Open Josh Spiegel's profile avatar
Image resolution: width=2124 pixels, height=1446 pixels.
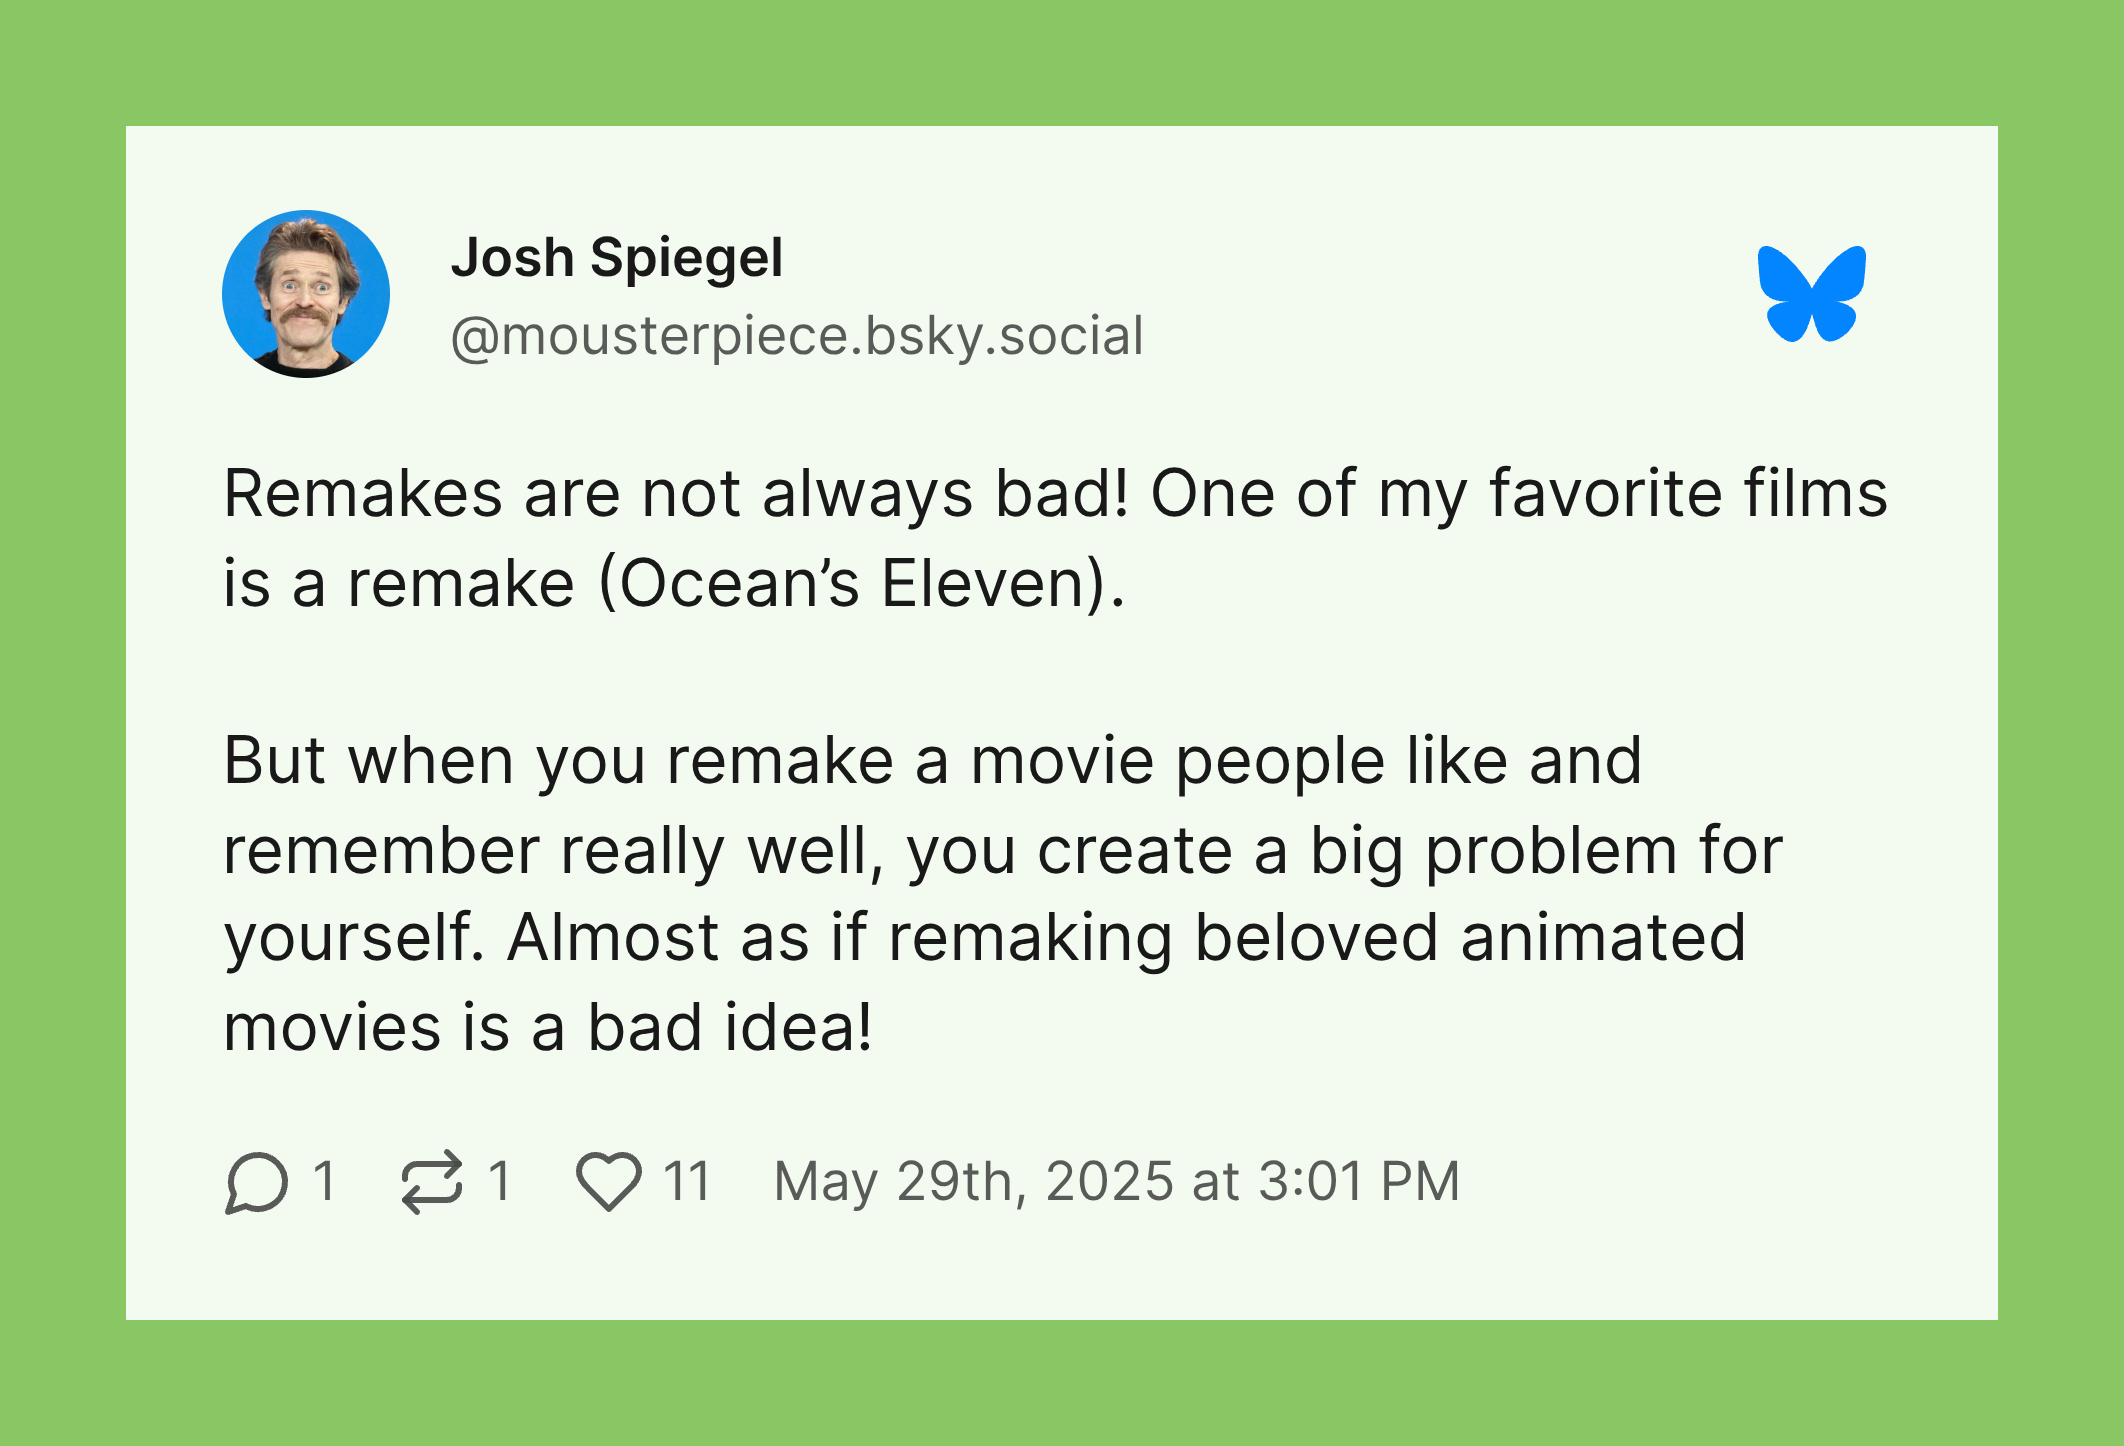coord(306,294)
